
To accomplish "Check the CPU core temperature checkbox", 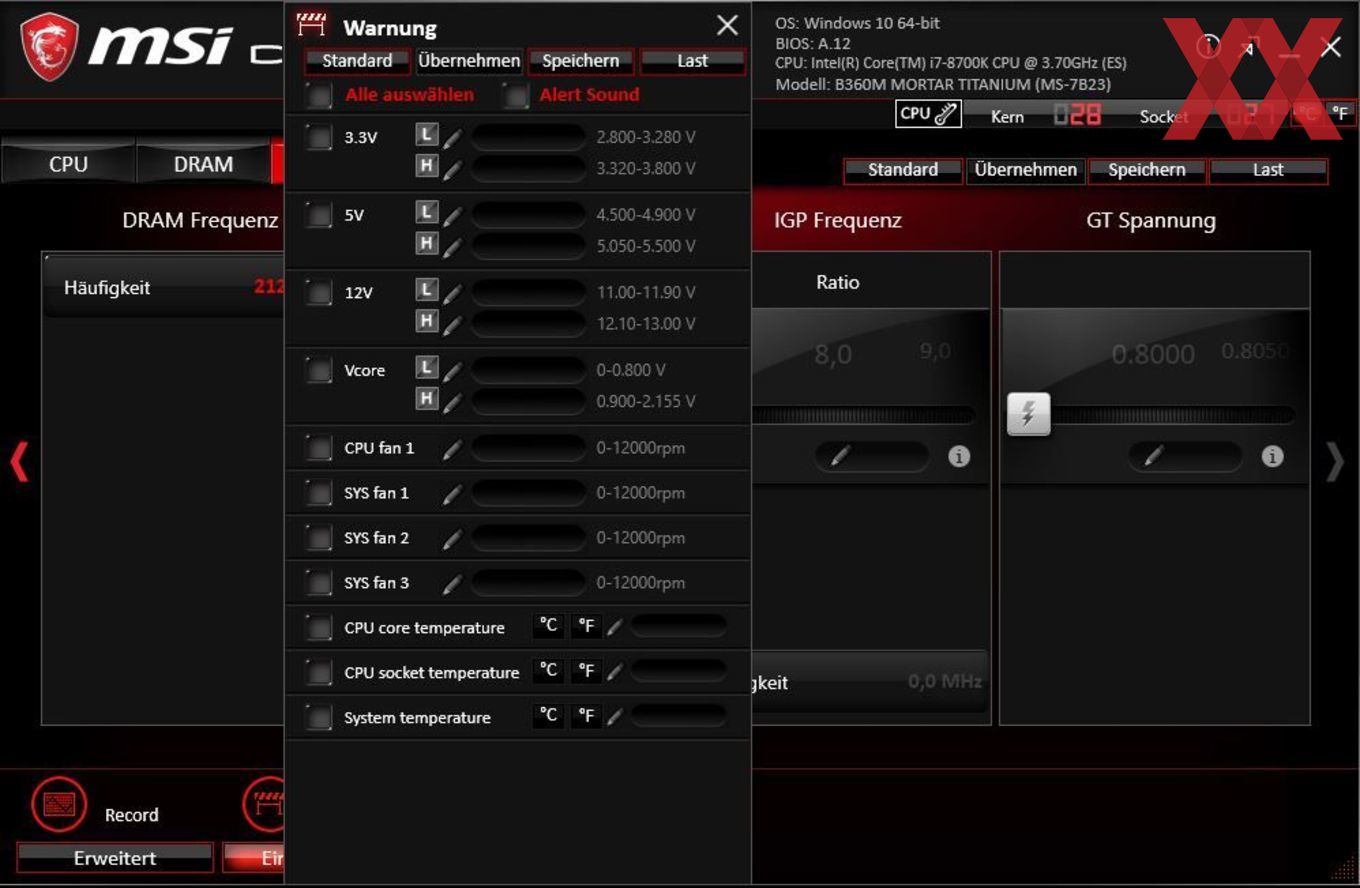I will click(x=319, y=628).
